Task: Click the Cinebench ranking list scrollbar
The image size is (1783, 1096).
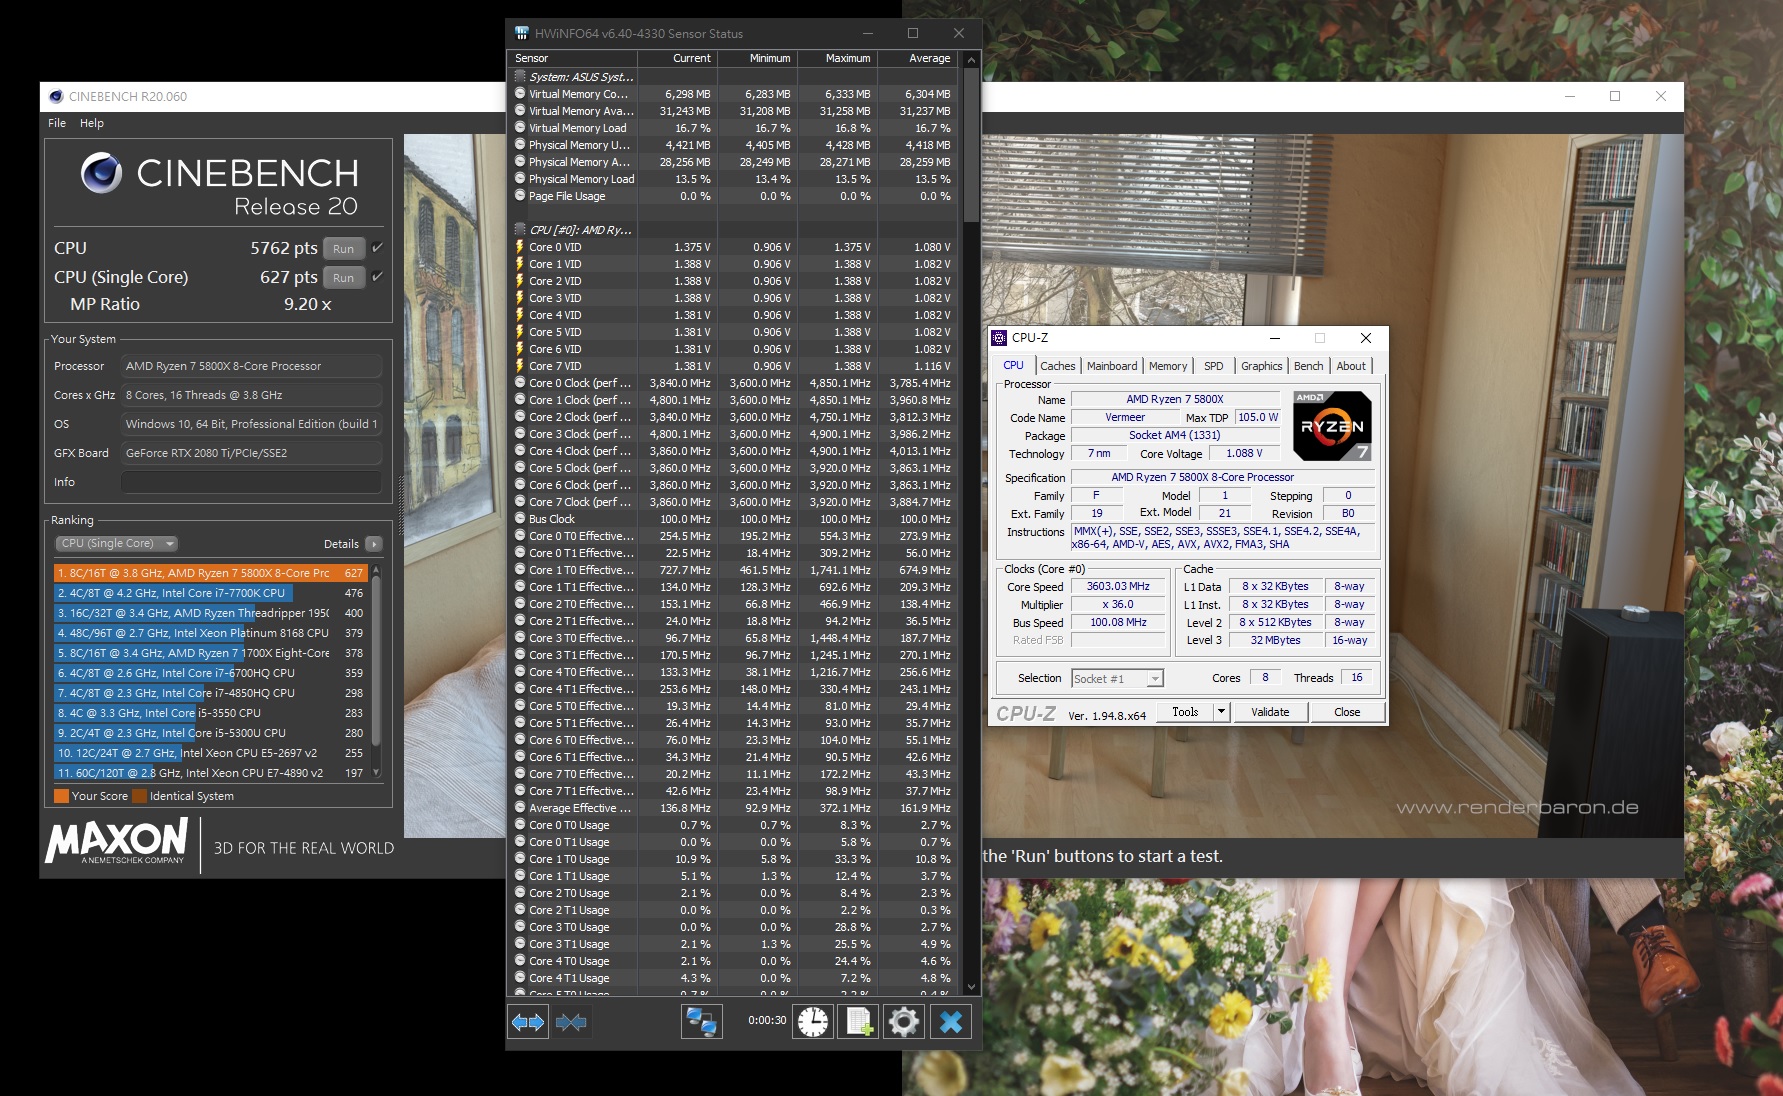Action: 376,661
